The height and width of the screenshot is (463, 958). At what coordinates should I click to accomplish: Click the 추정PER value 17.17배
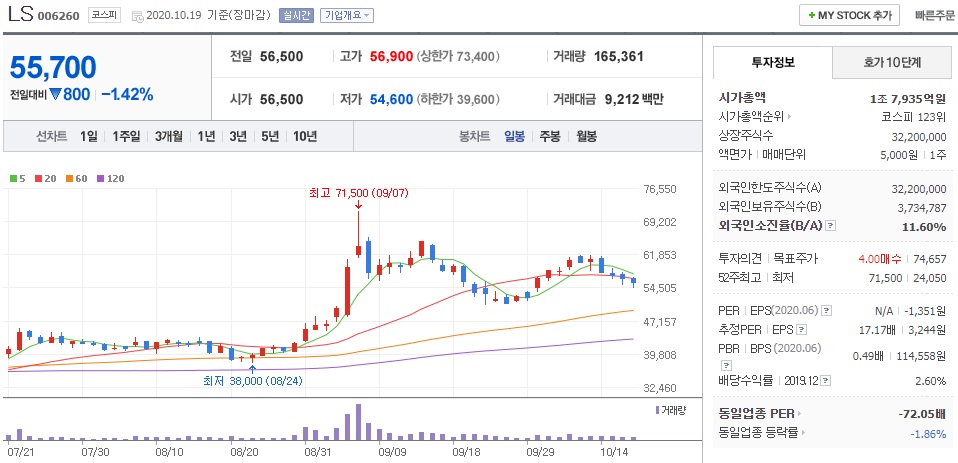877,330
